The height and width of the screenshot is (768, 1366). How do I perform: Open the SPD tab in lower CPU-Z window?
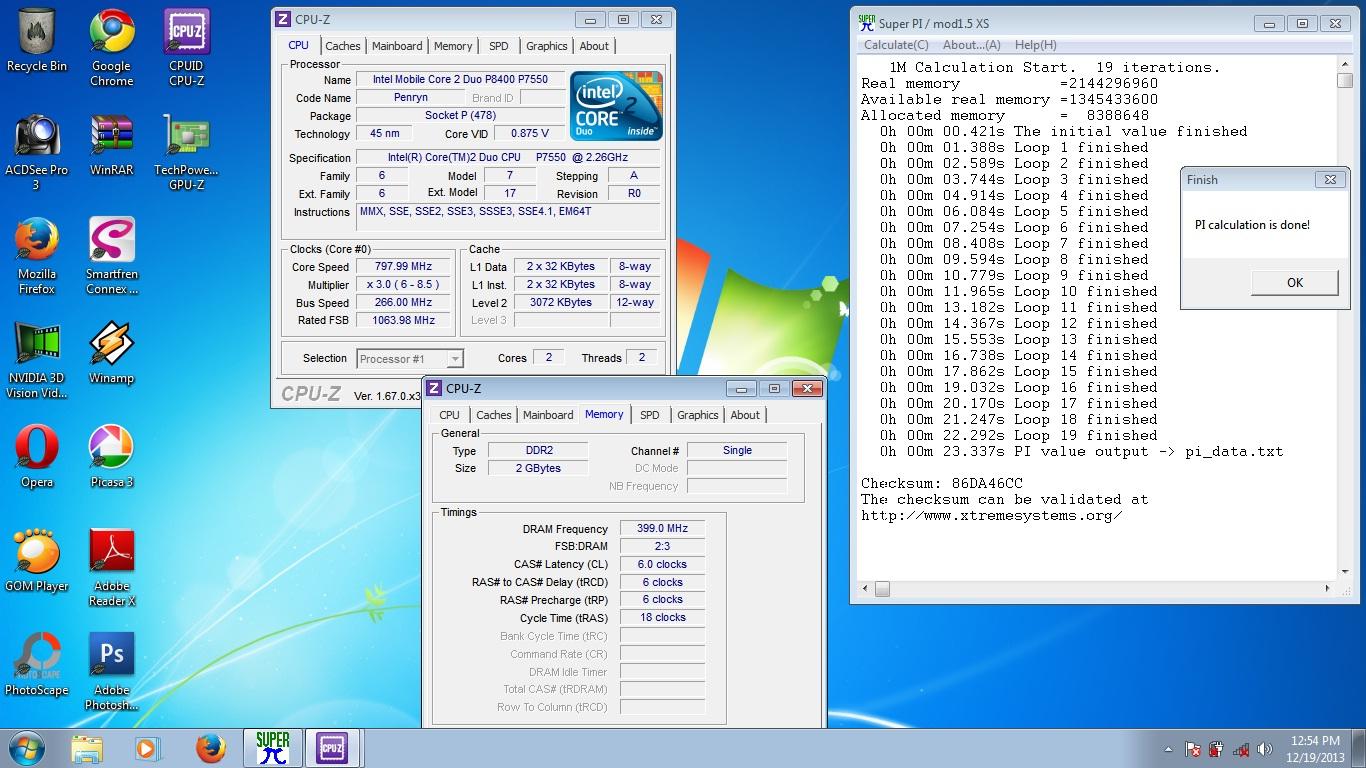pyautogui.click(x=650, y=415)
